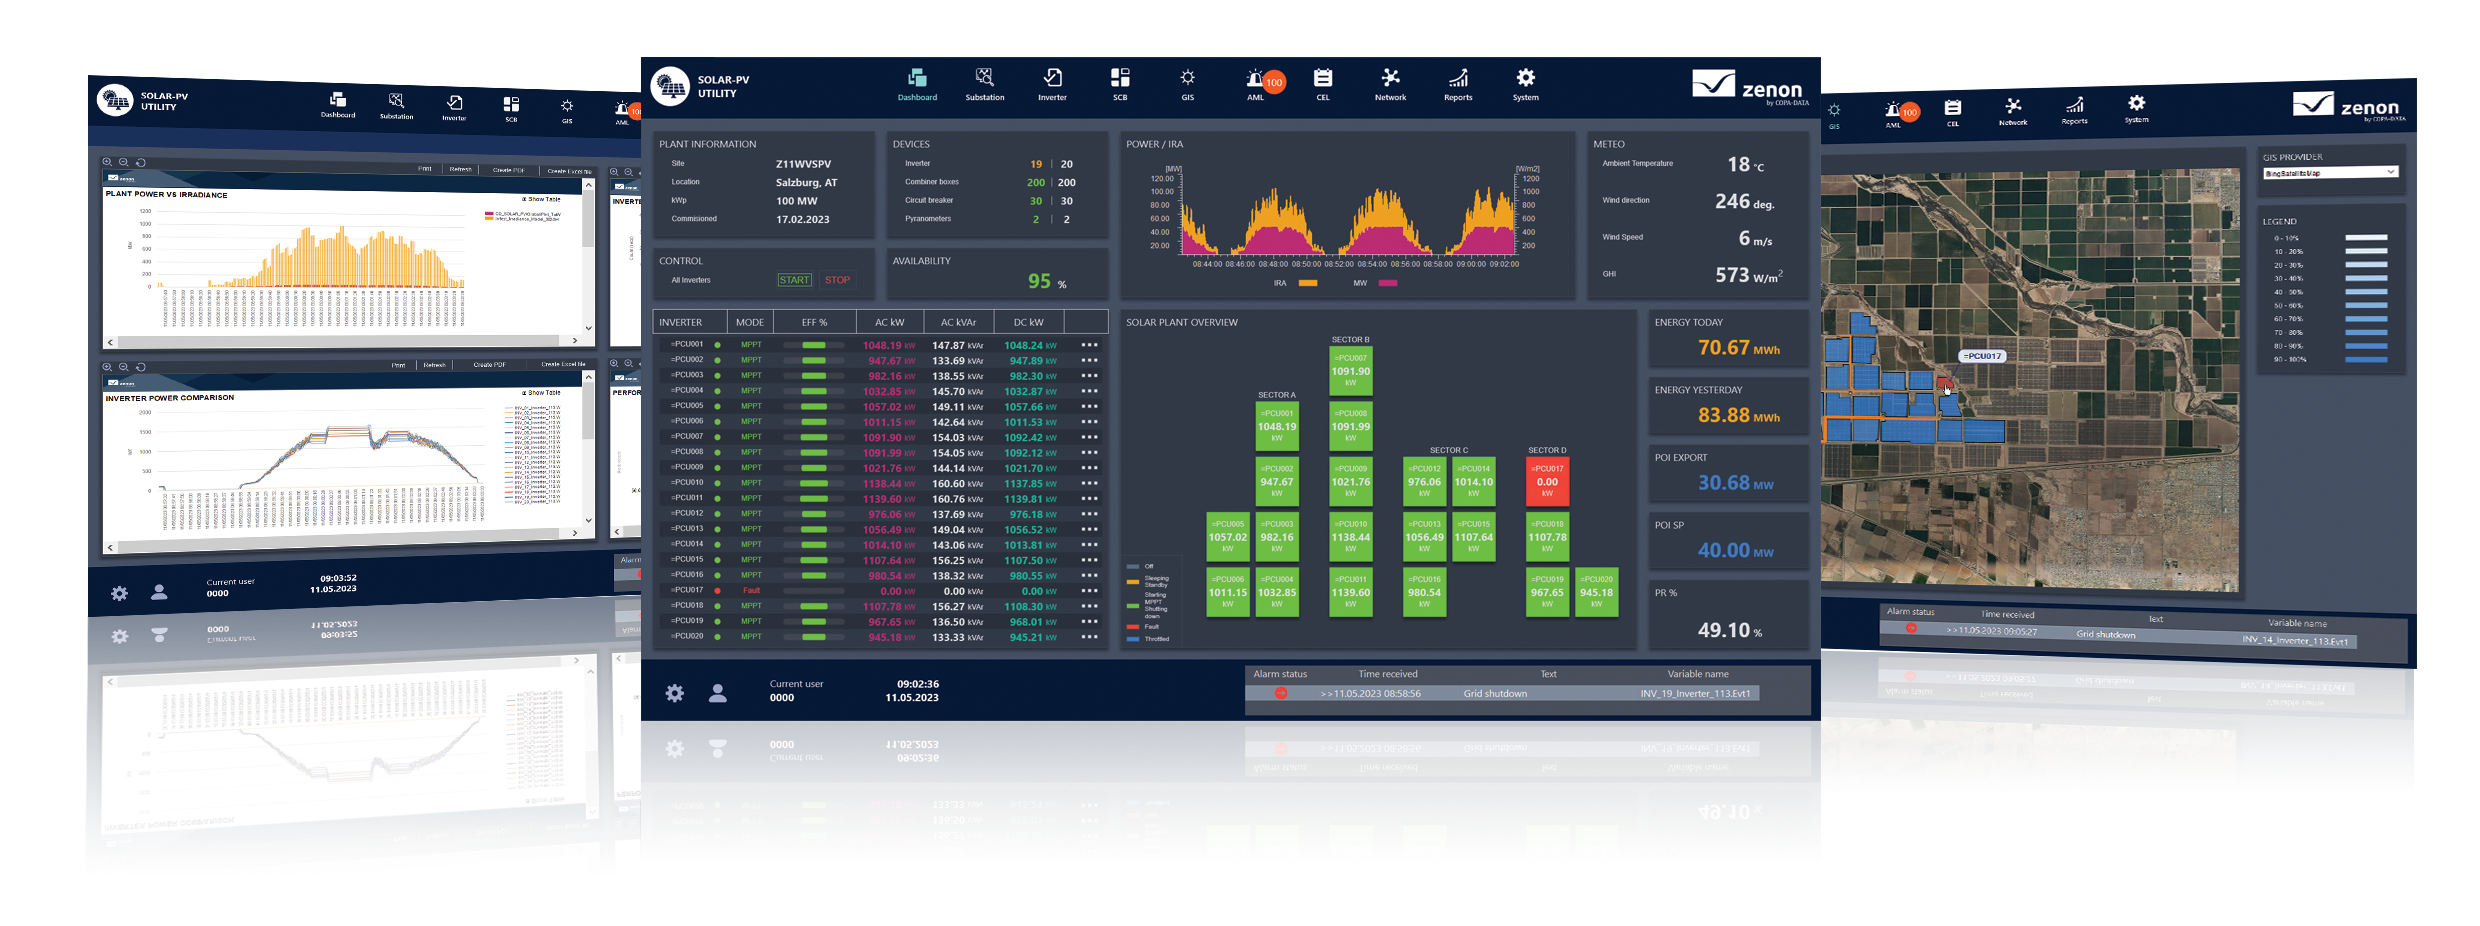Image resolution: width=2480 pixels, height=926 pixels.
Task: Click the 90 - 100% legend color swatch
Action: click(2366, 359)
